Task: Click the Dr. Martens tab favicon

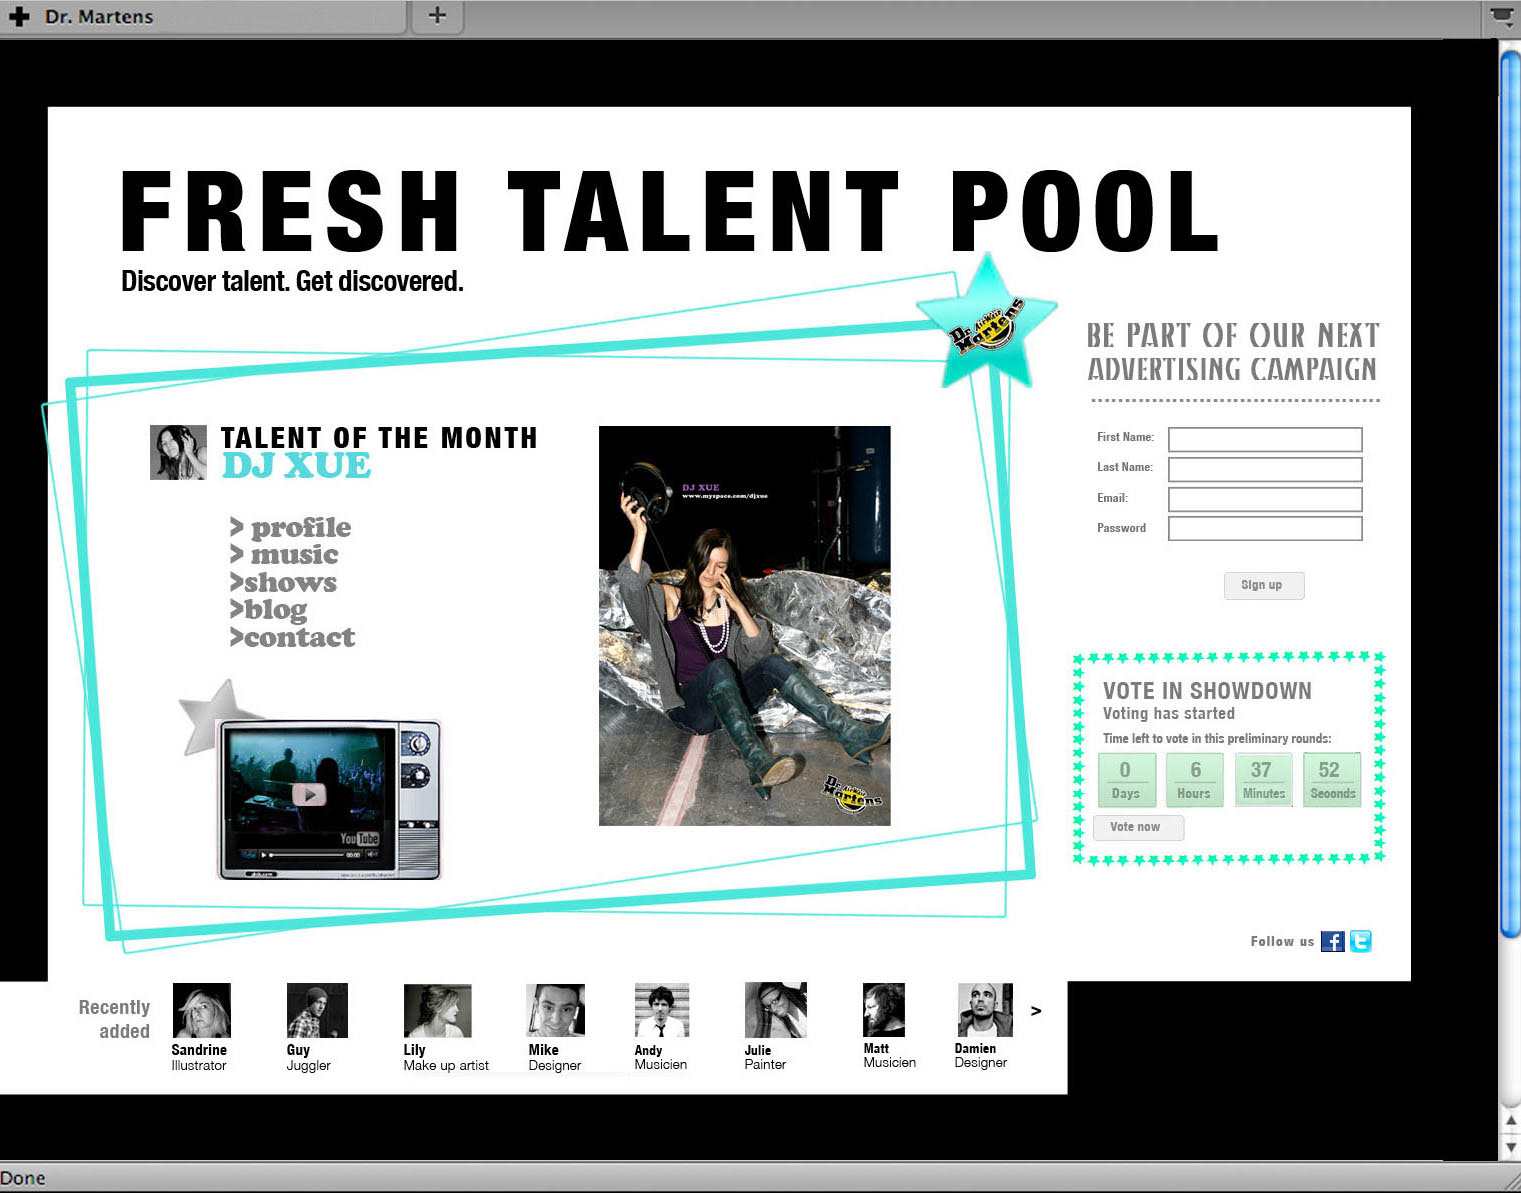Action: point(19,16)
